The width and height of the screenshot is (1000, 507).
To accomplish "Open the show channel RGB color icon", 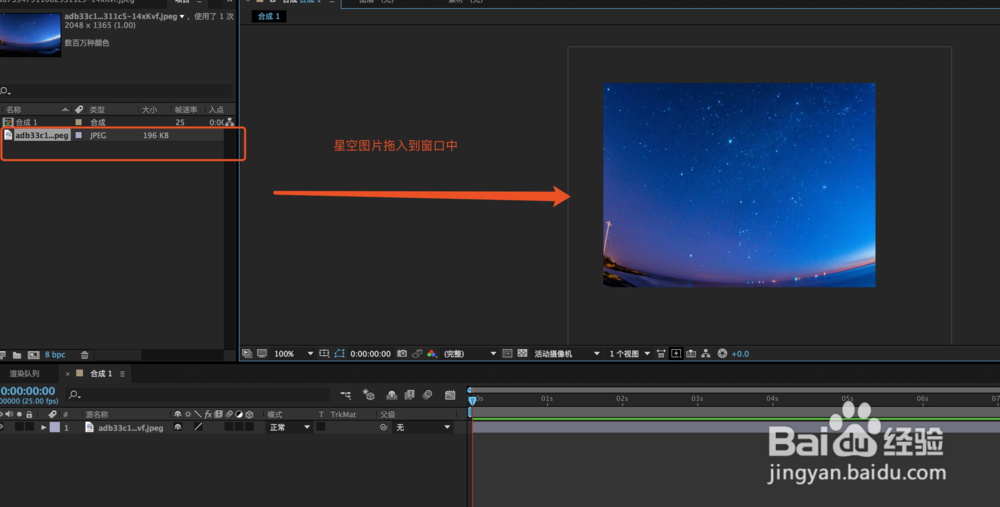I will pos(432,353).
